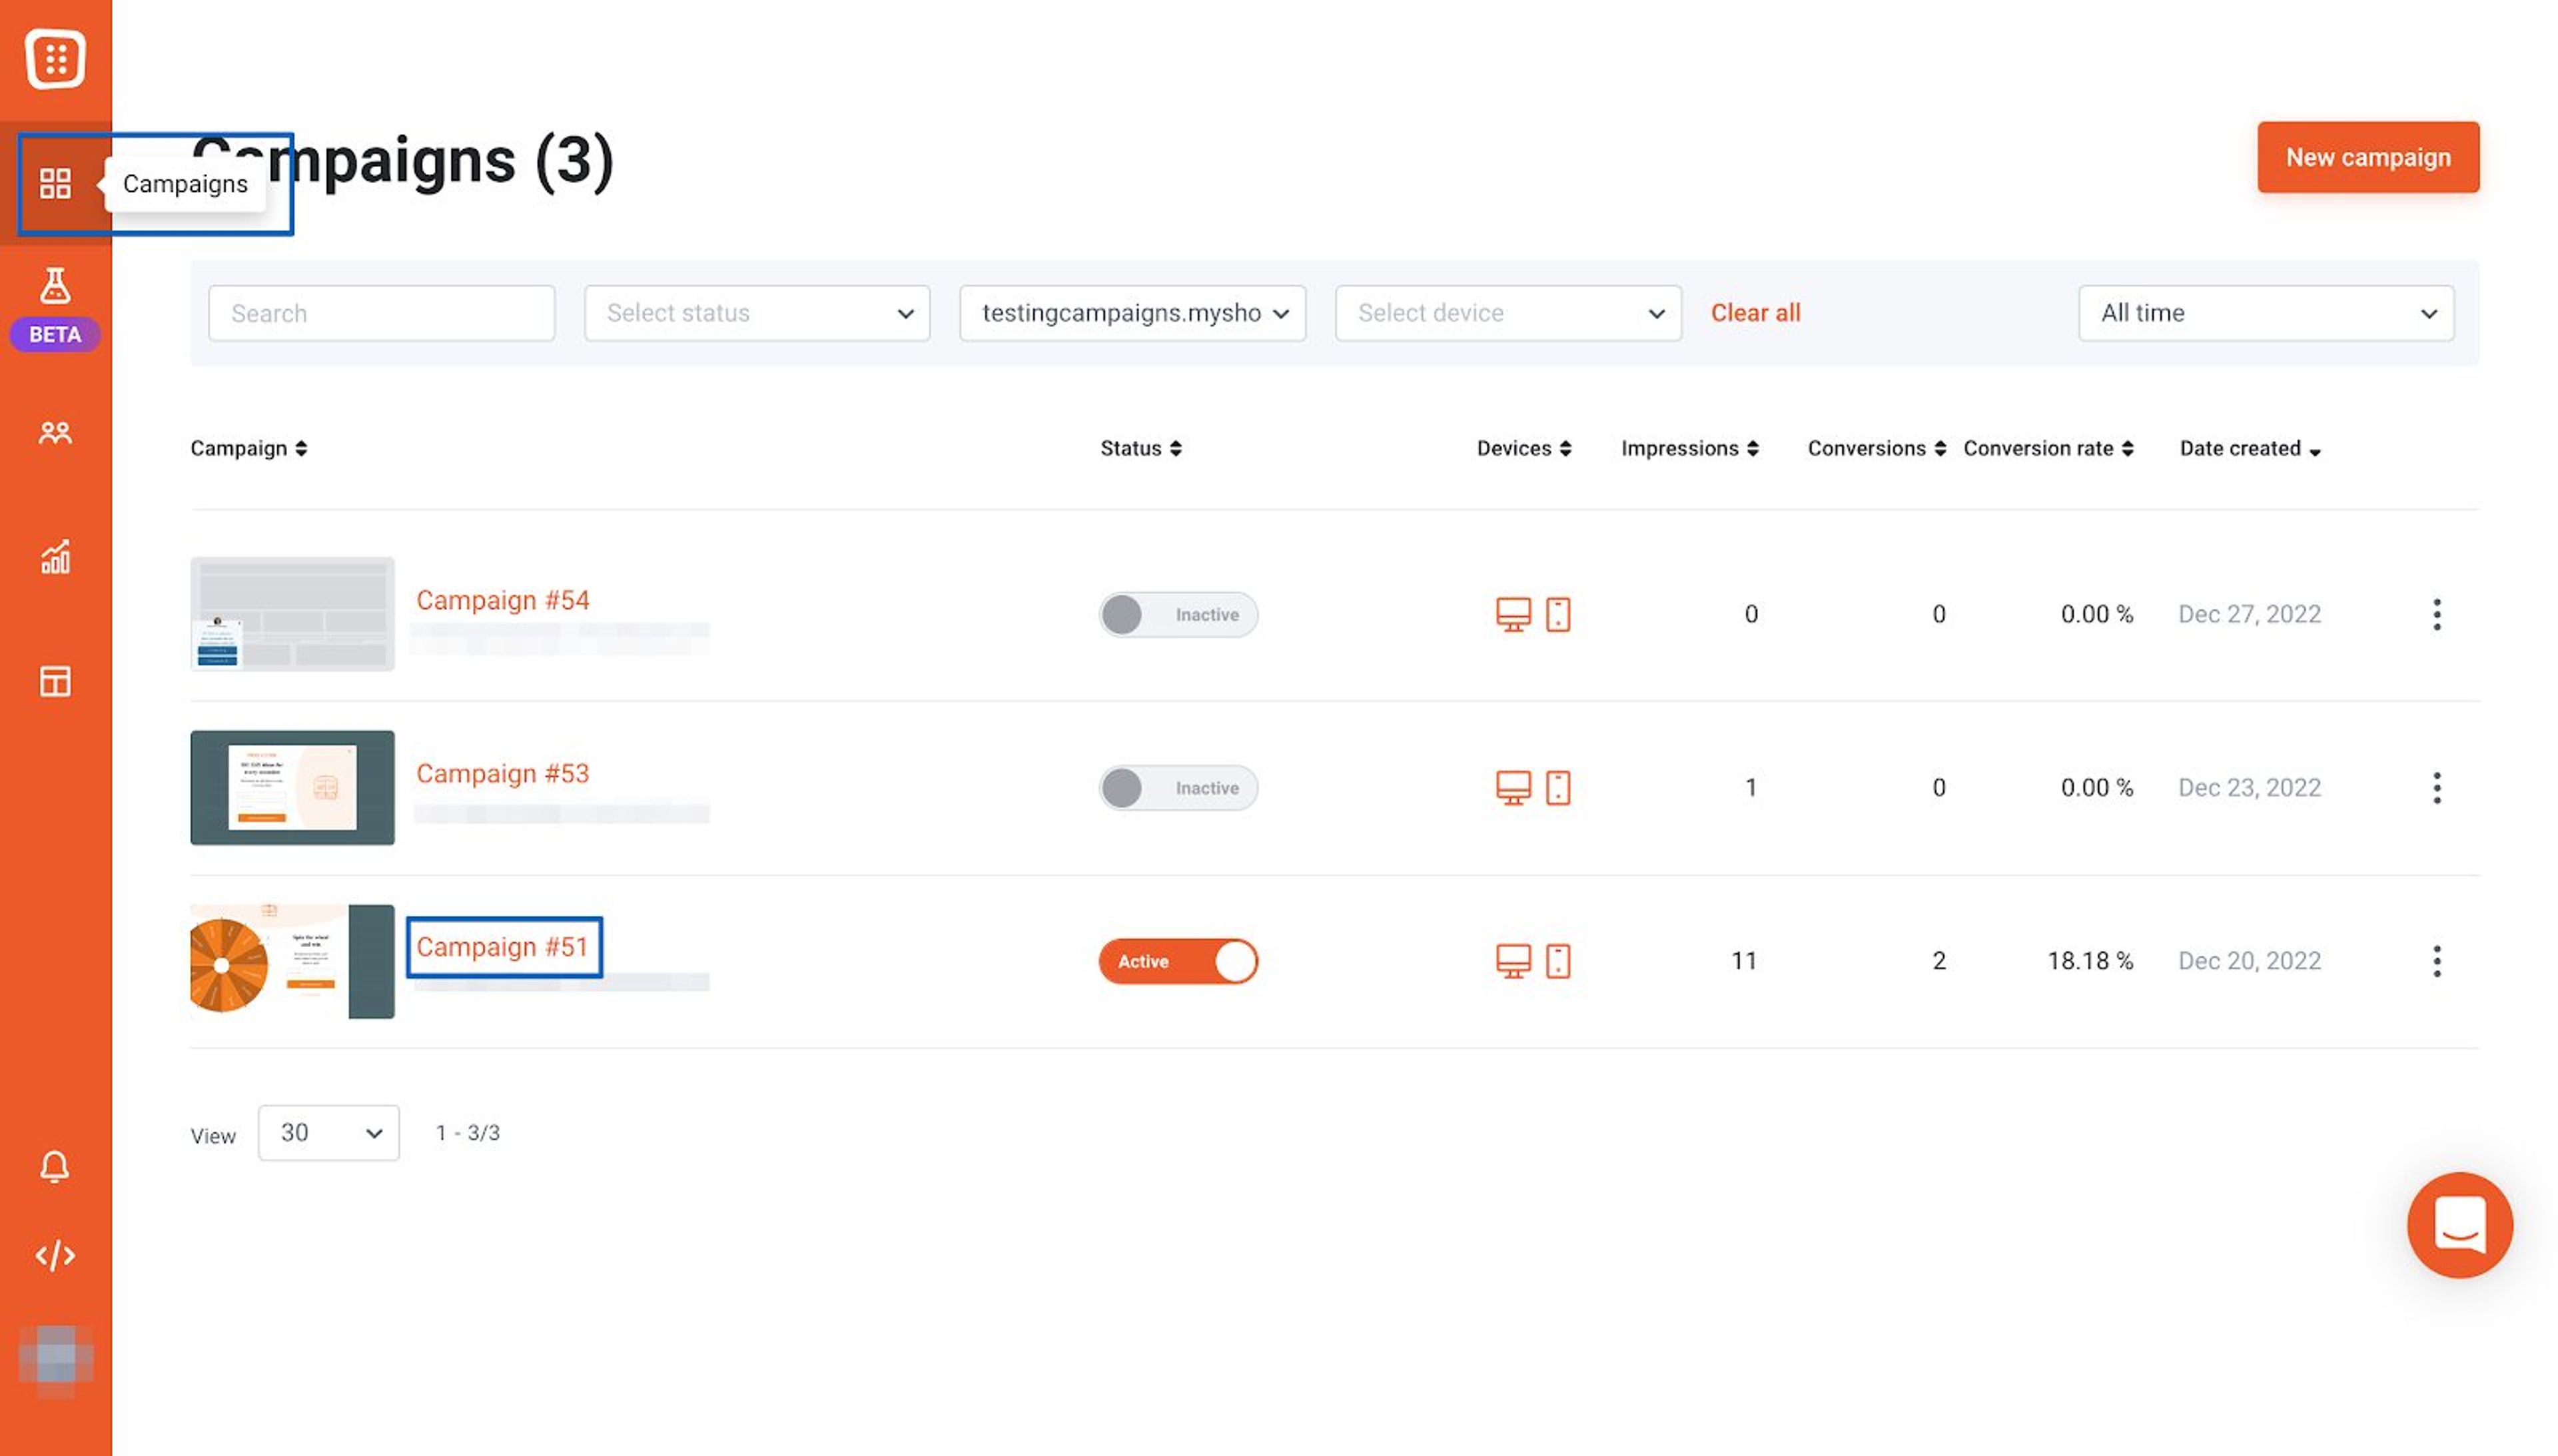Click mobile device icon for Campaign #51
Image resolution: width=2558 pixels, height=1456 pixels.
tap(1558, 961)
